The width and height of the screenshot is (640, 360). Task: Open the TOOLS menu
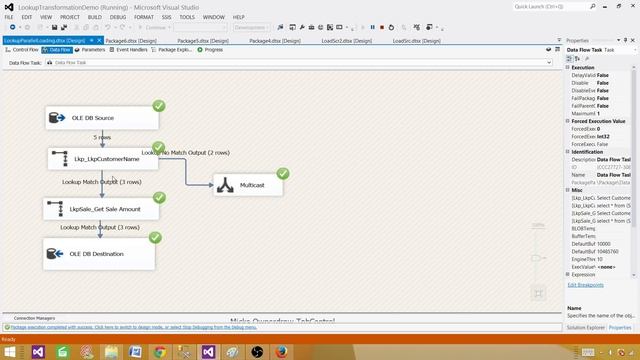pos(187,17)
